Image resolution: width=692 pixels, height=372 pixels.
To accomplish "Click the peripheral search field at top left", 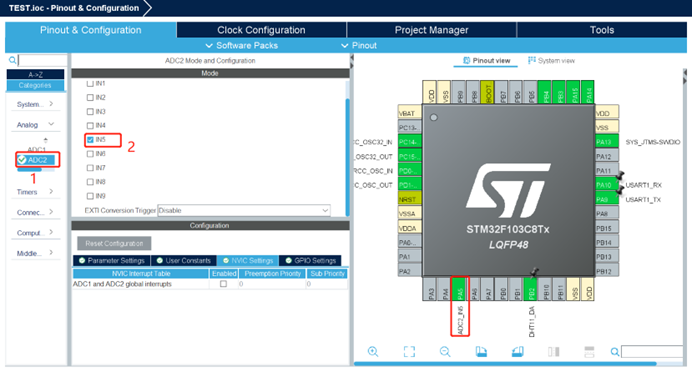I will coord(42,60).
